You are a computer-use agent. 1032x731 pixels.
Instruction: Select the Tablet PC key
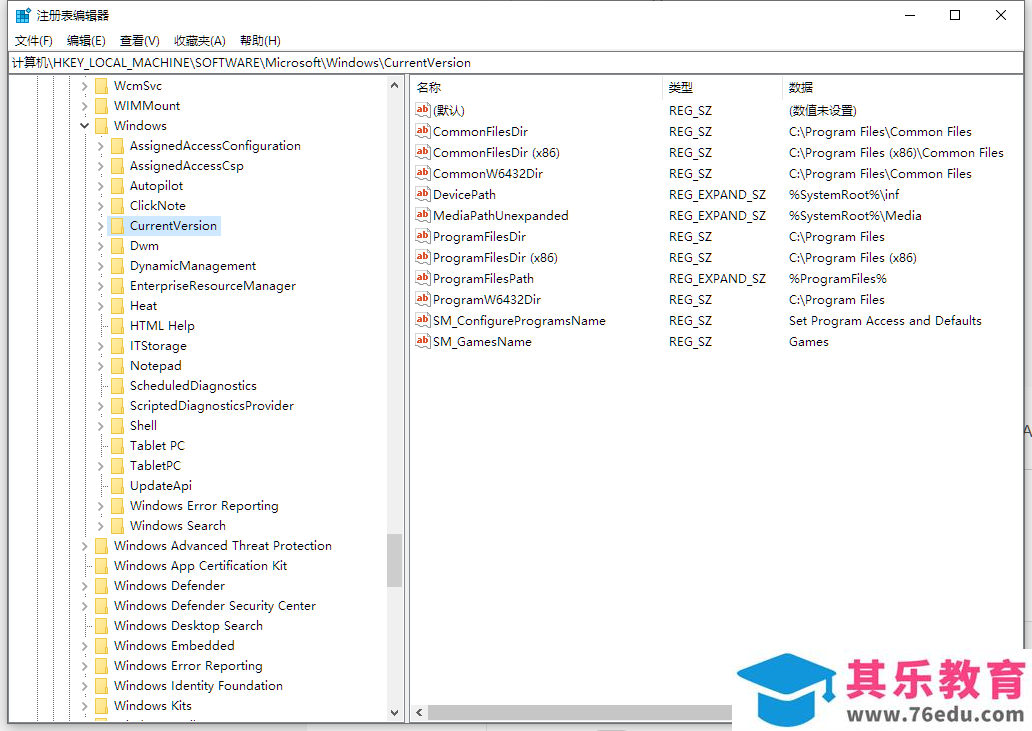tap(157, 445)
